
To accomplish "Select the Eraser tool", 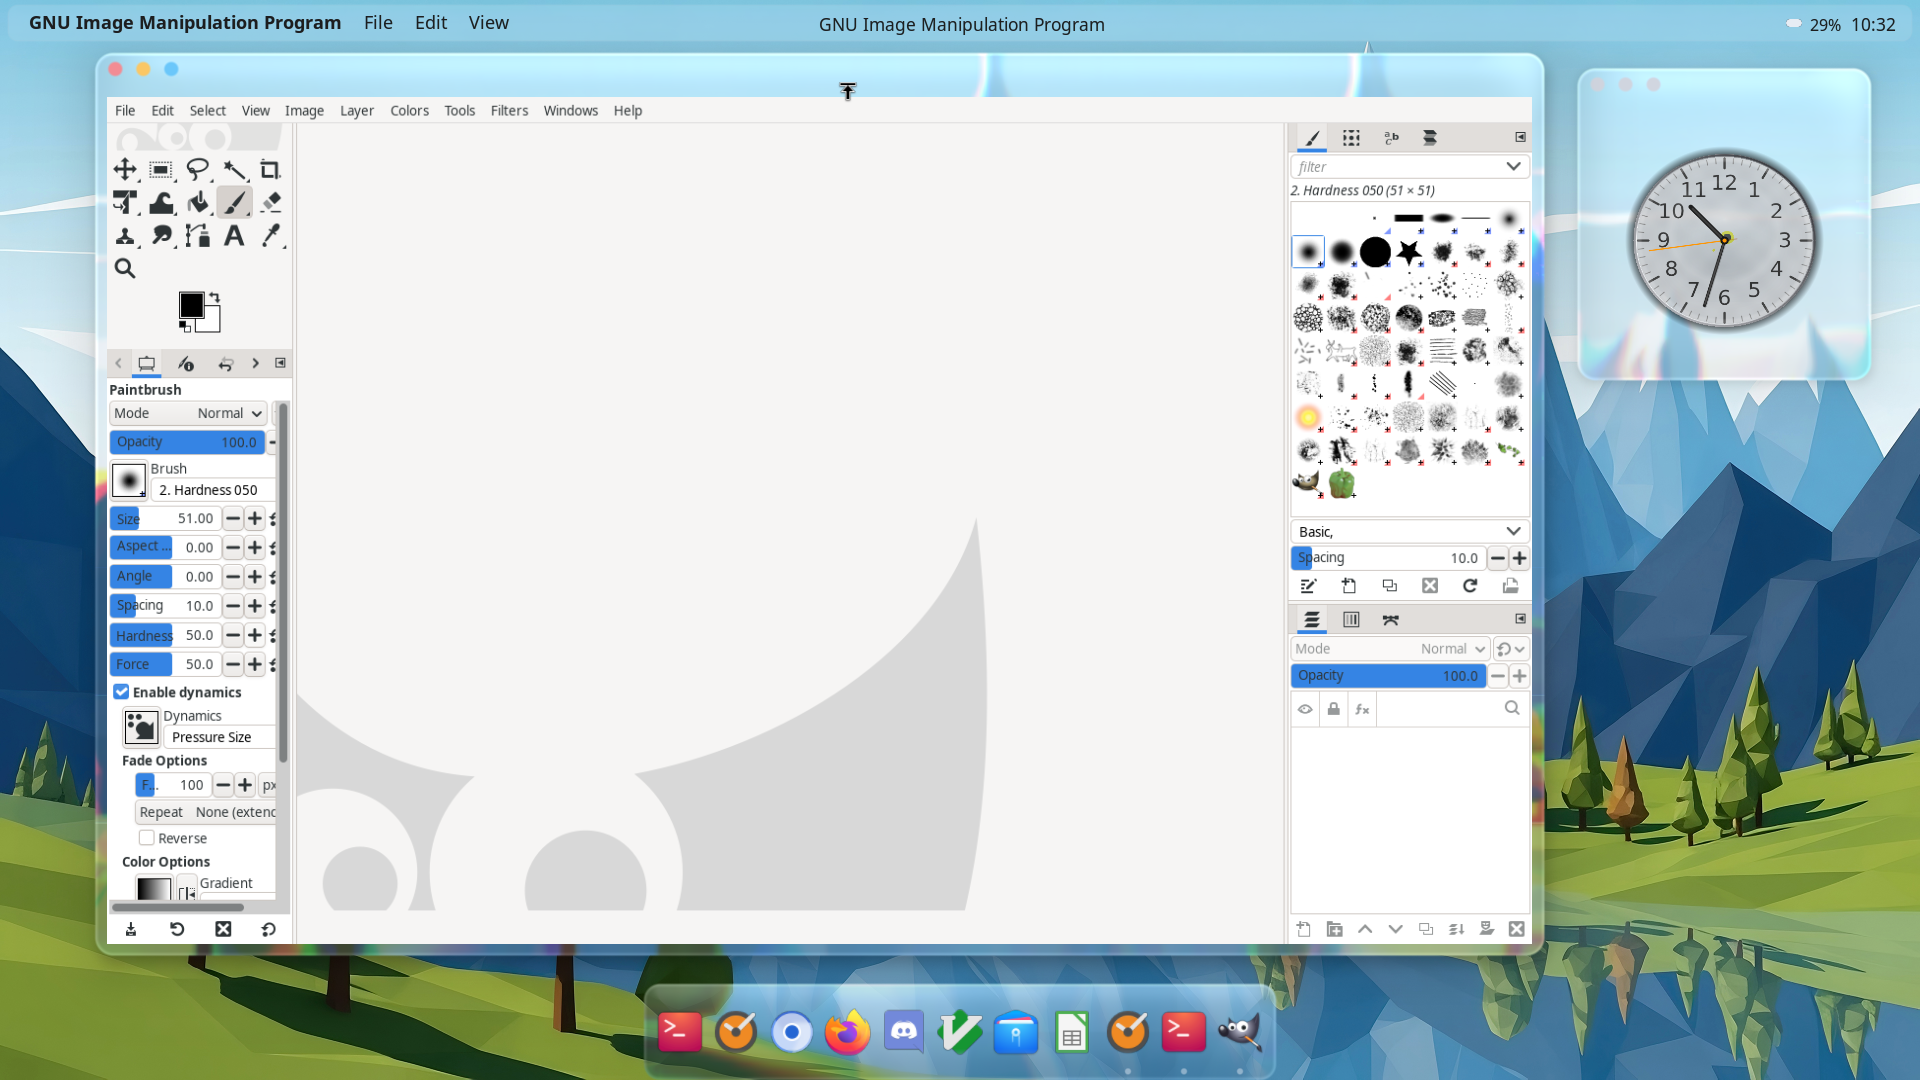I will (270, 203).
